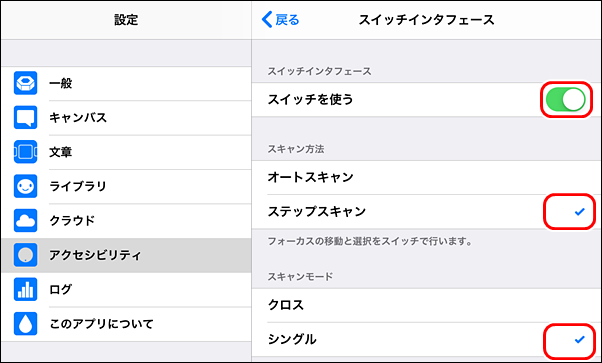Open 一般 settings menu item
602x363 pixels.
126,83
